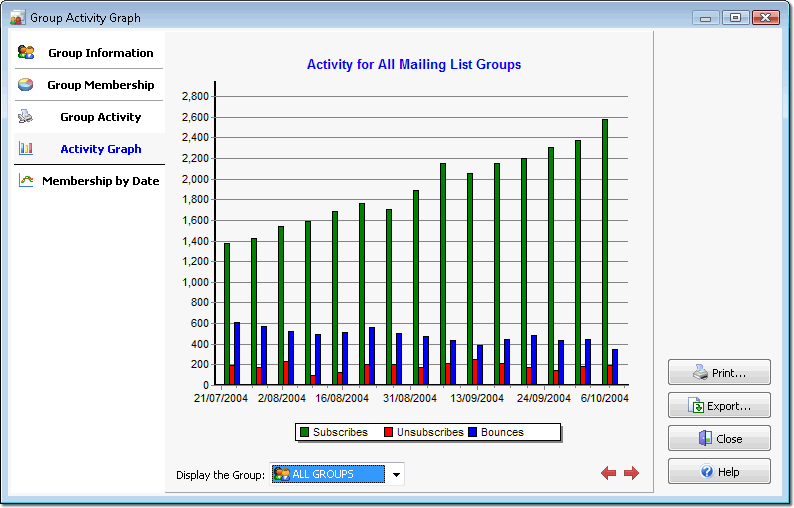
Task: Click the Unsubscribes legend label
Action: pyautogui.click(x=430, y=432)
